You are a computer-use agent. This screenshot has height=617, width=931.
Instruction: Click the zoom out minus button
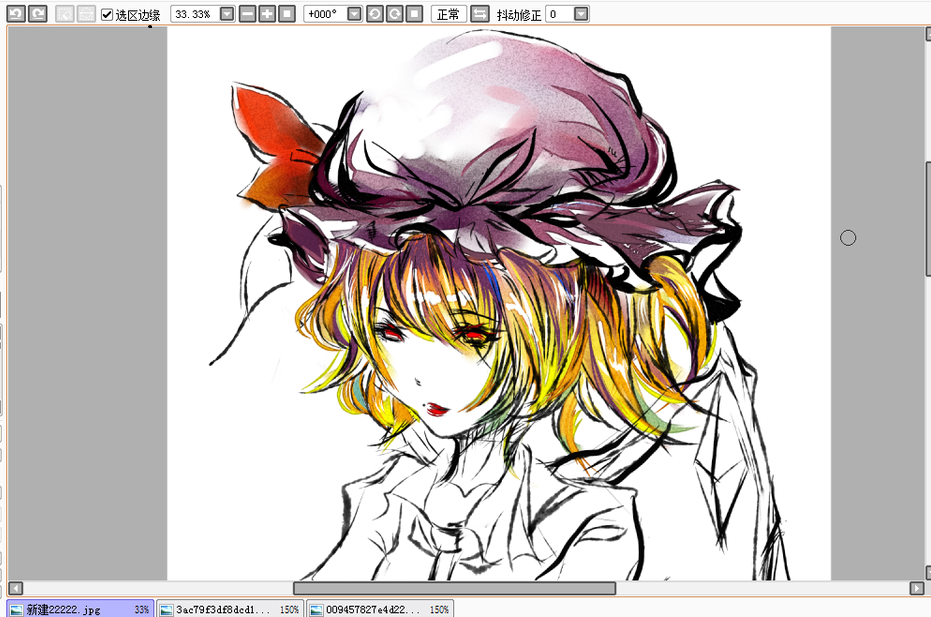coord(248,14)
